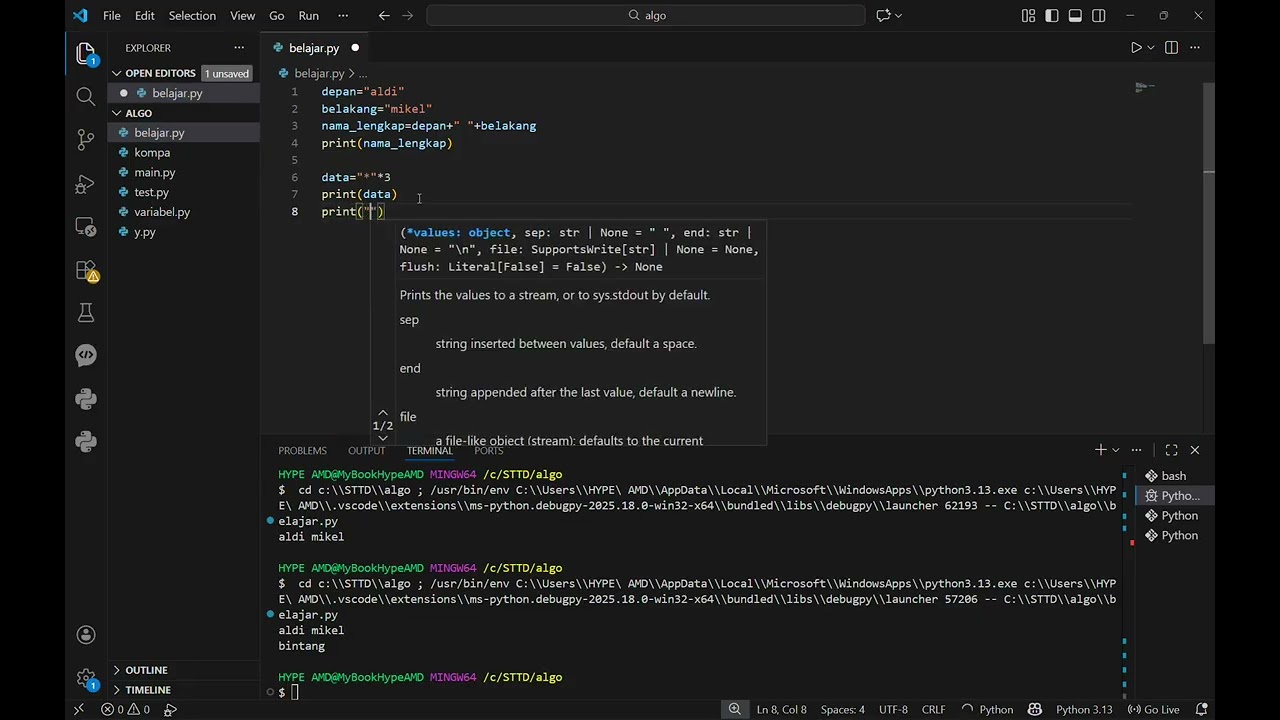Open Explorer Views and More Actions ellipsis
Screen dimensions: 1280x720
click(239, 48)
